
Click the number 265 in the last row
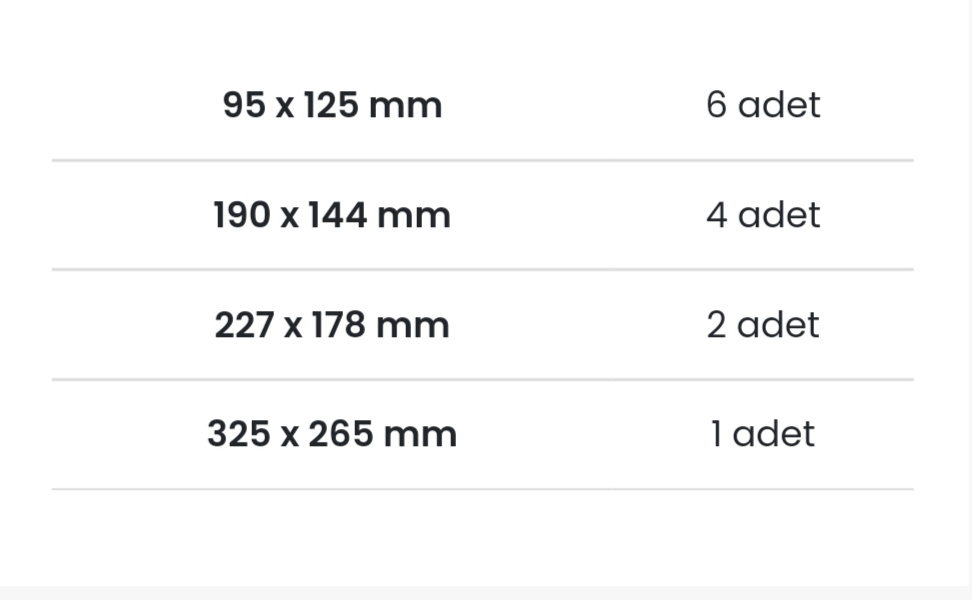click(341, 434)
